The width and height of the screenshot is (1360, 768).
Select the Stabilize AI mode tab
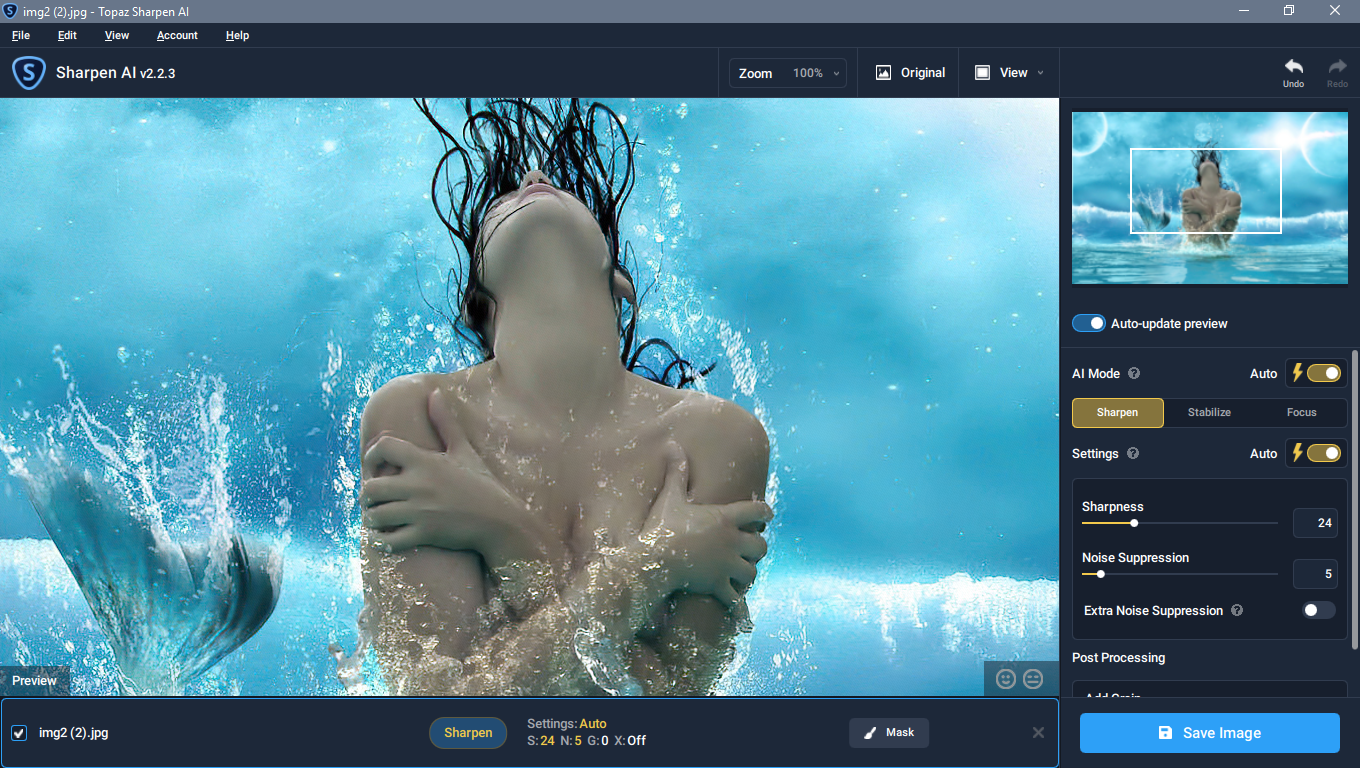pyautogui.click(x=1209, y=412)
